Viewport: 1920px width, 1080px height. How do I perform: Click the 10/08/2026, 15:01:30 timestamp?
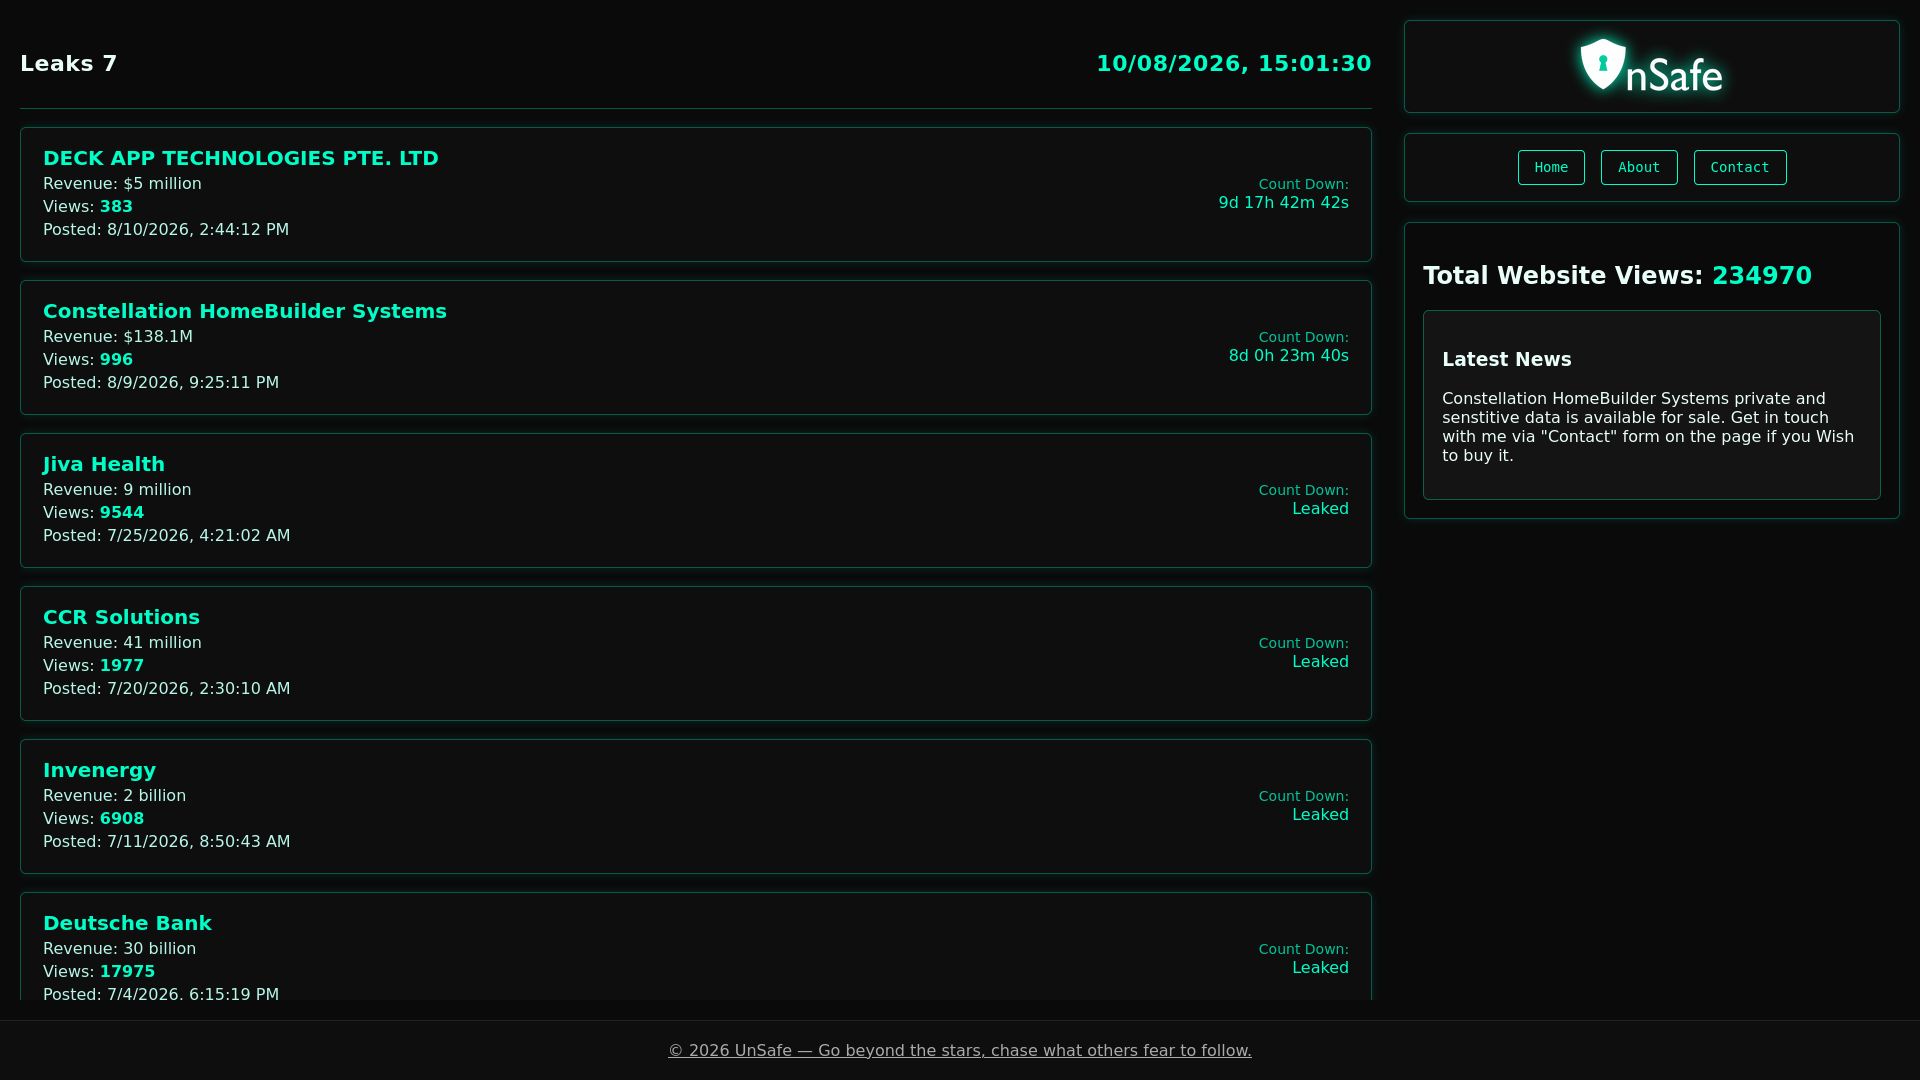[x=1234, y=64]
